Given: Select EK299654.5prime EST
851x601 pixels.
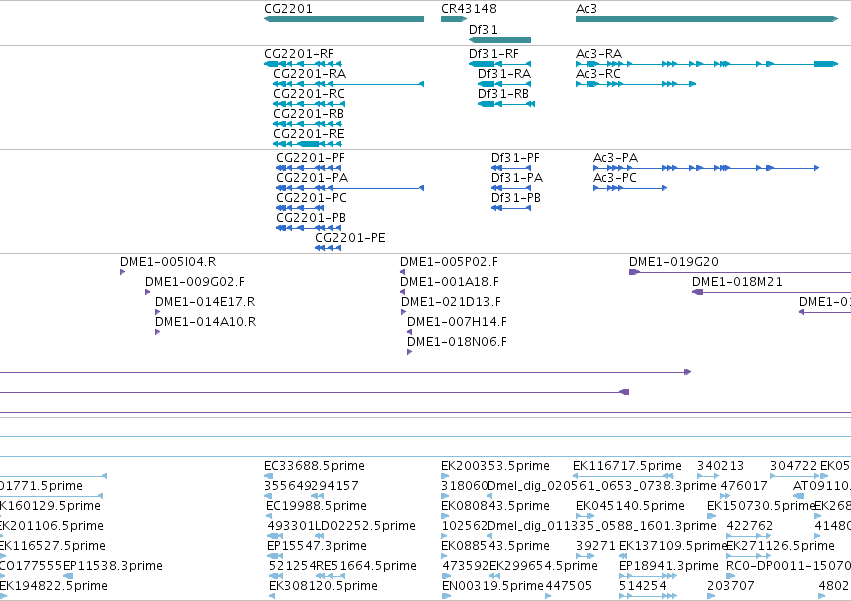Looking at the screenshot, I should click(494, 576).
